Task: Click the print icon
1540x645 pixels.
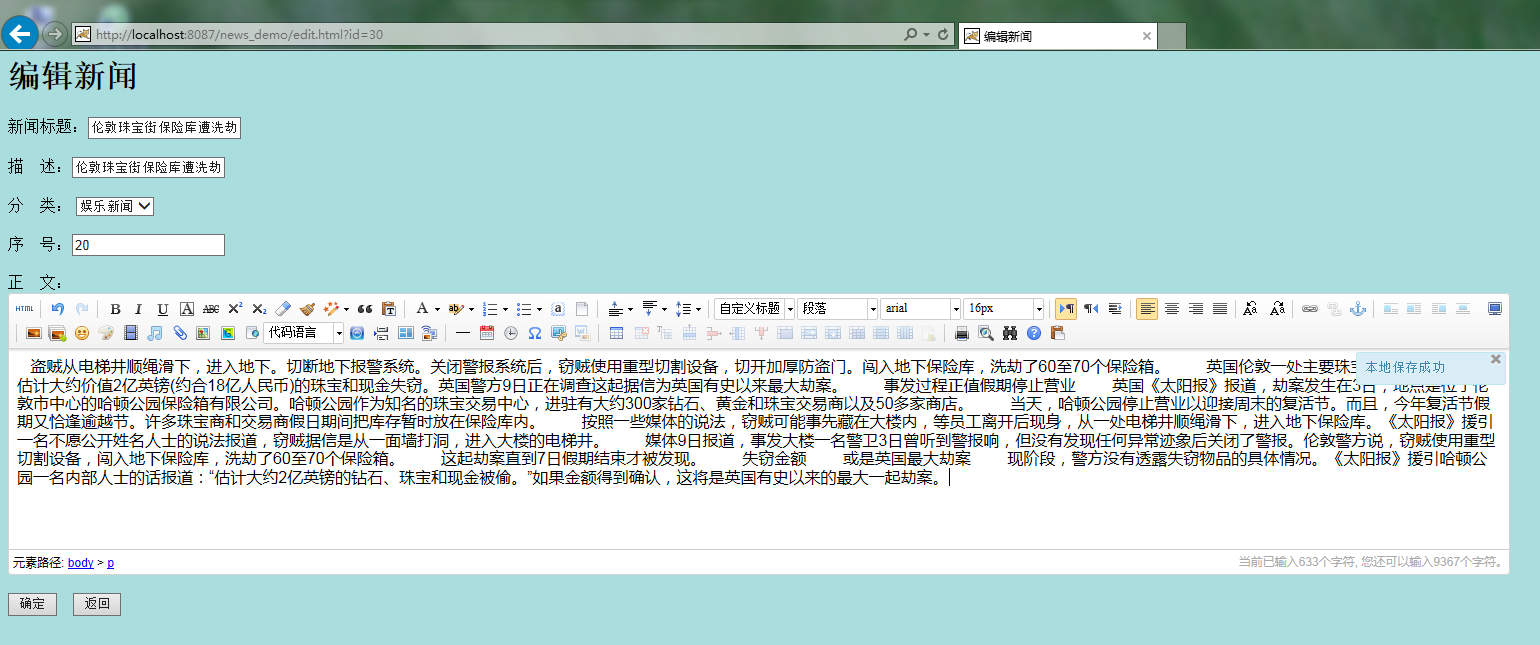Action: point(962,332)
